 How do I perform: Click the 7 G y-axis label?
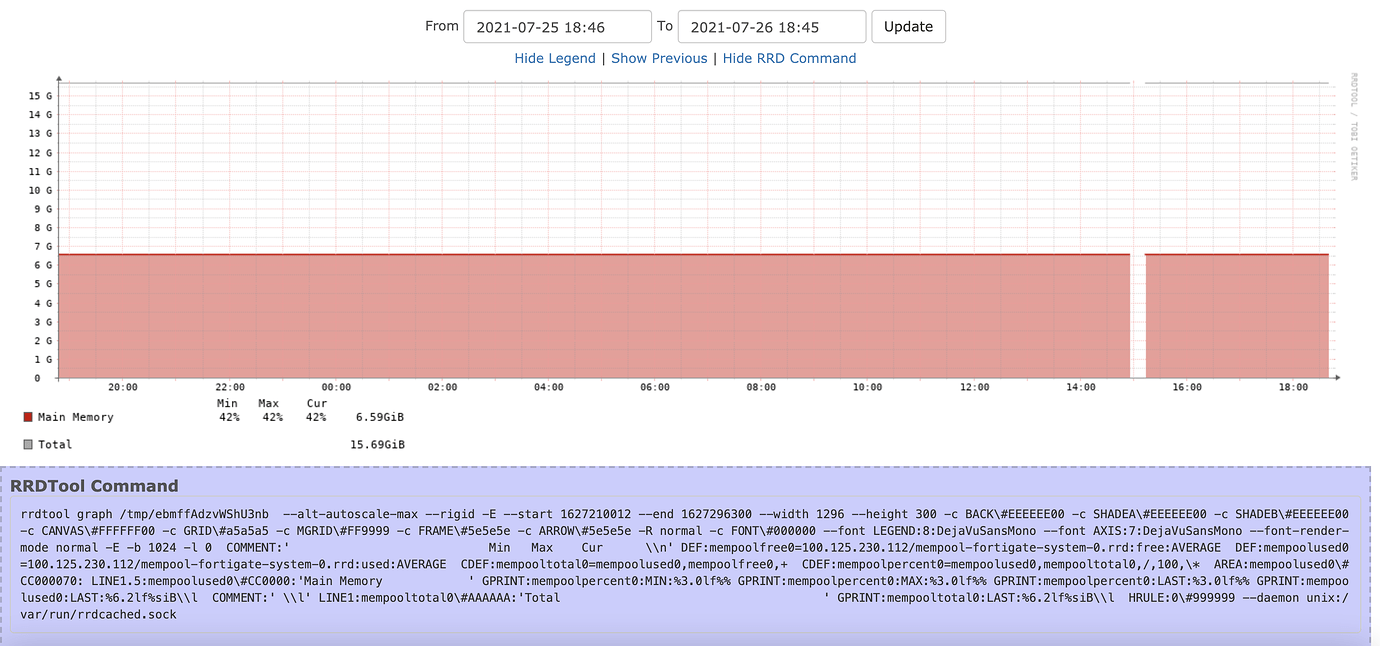pos(44,246)
